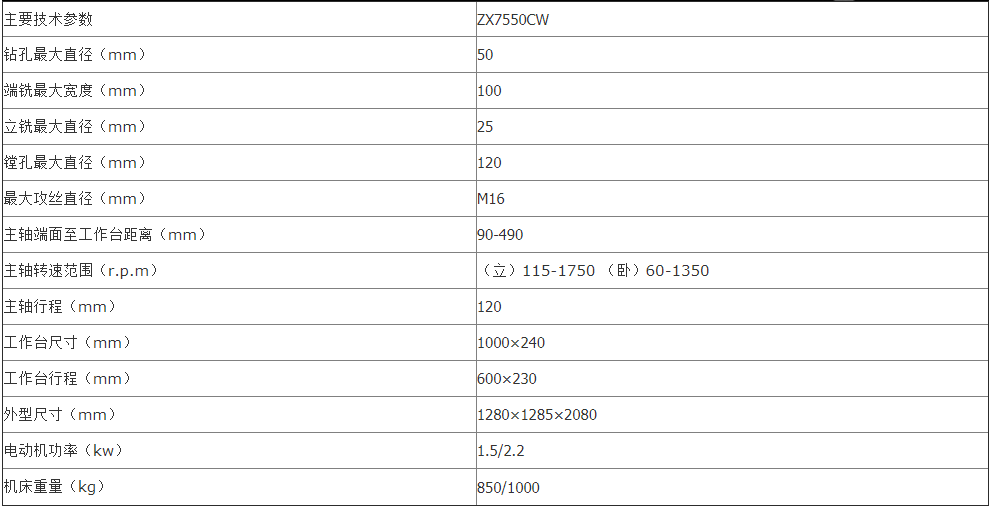Click the M16 tapping diameter value
This screenshot has width=991, height=508.
(x=491, y=199)
